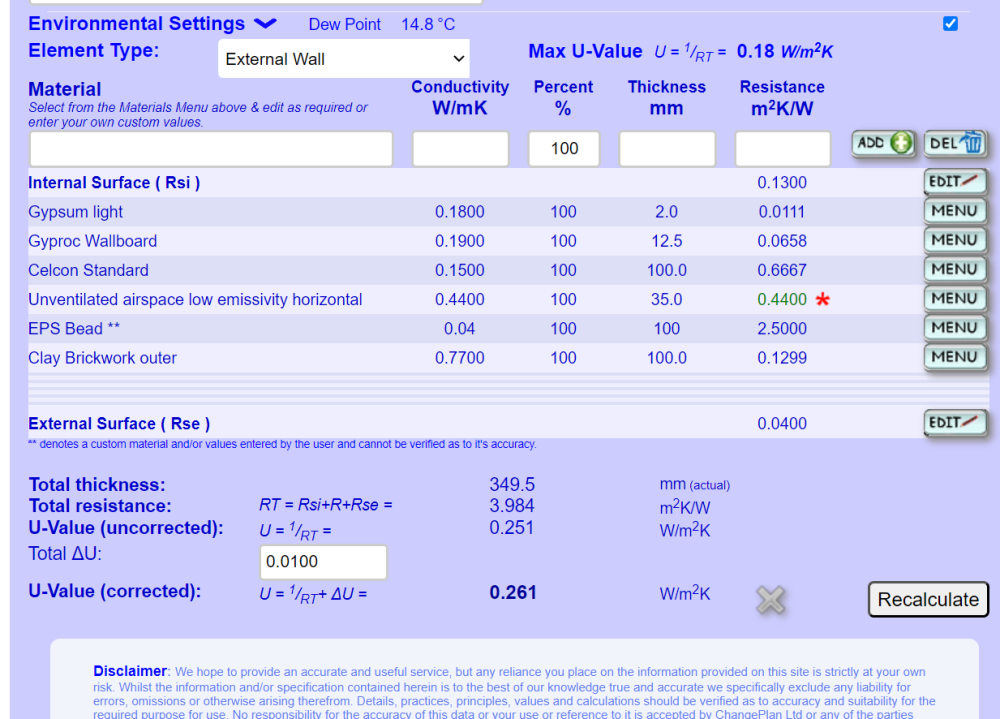Click the Percent field showing 100
The width and height of the screenshot is (1000, 719).
[x=564, y=149]
